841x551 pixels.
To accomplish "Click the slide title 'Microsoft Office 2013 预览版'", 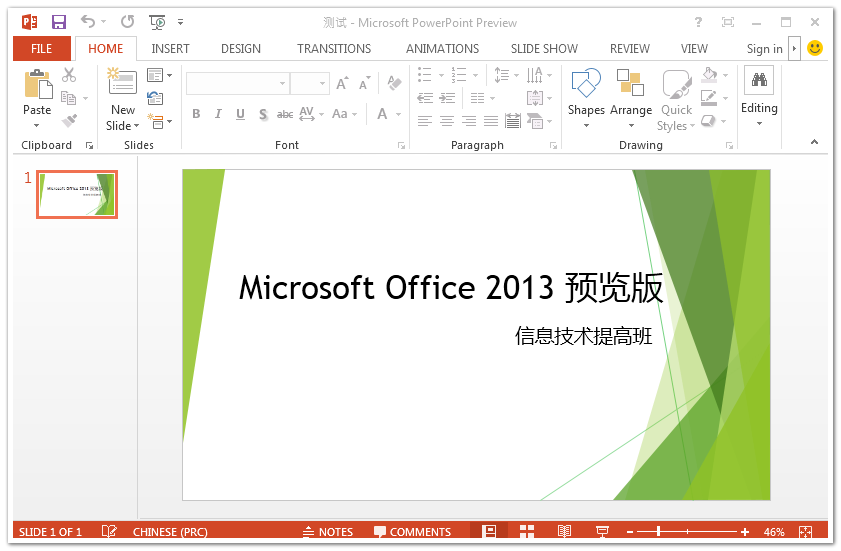I will pyautogui.click(x=451, y=288).
